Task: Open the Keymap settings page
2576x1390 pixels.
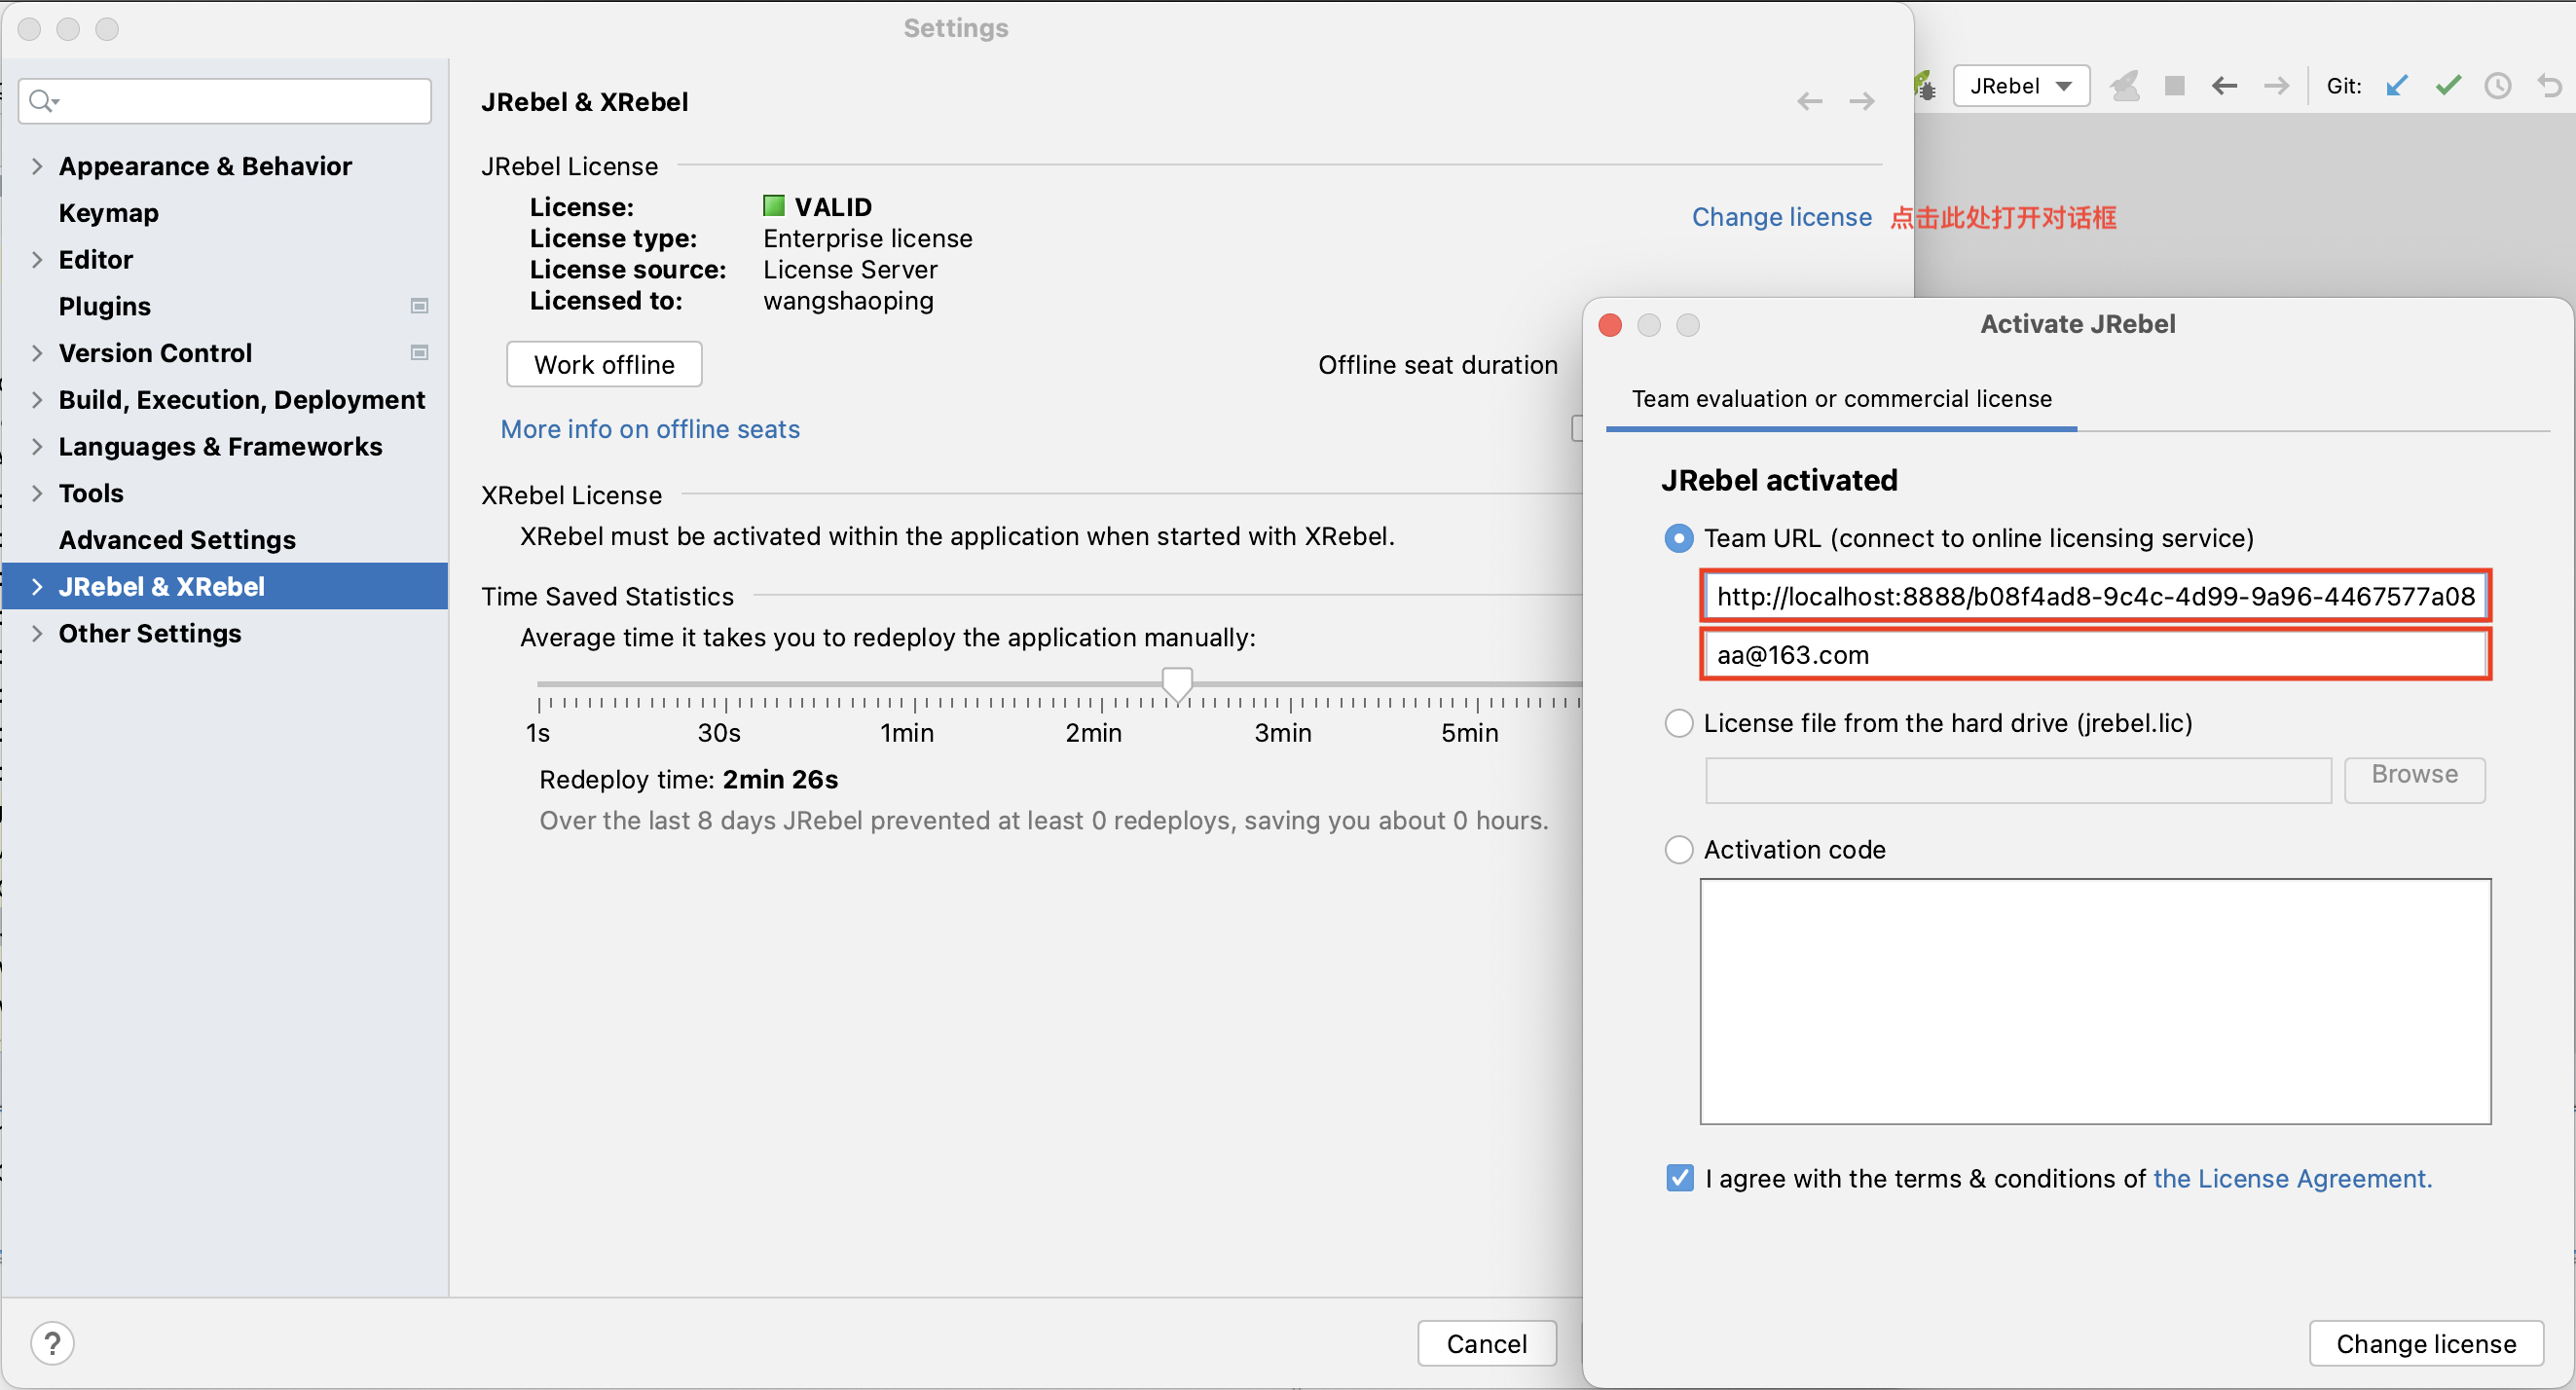Action: 108,213
